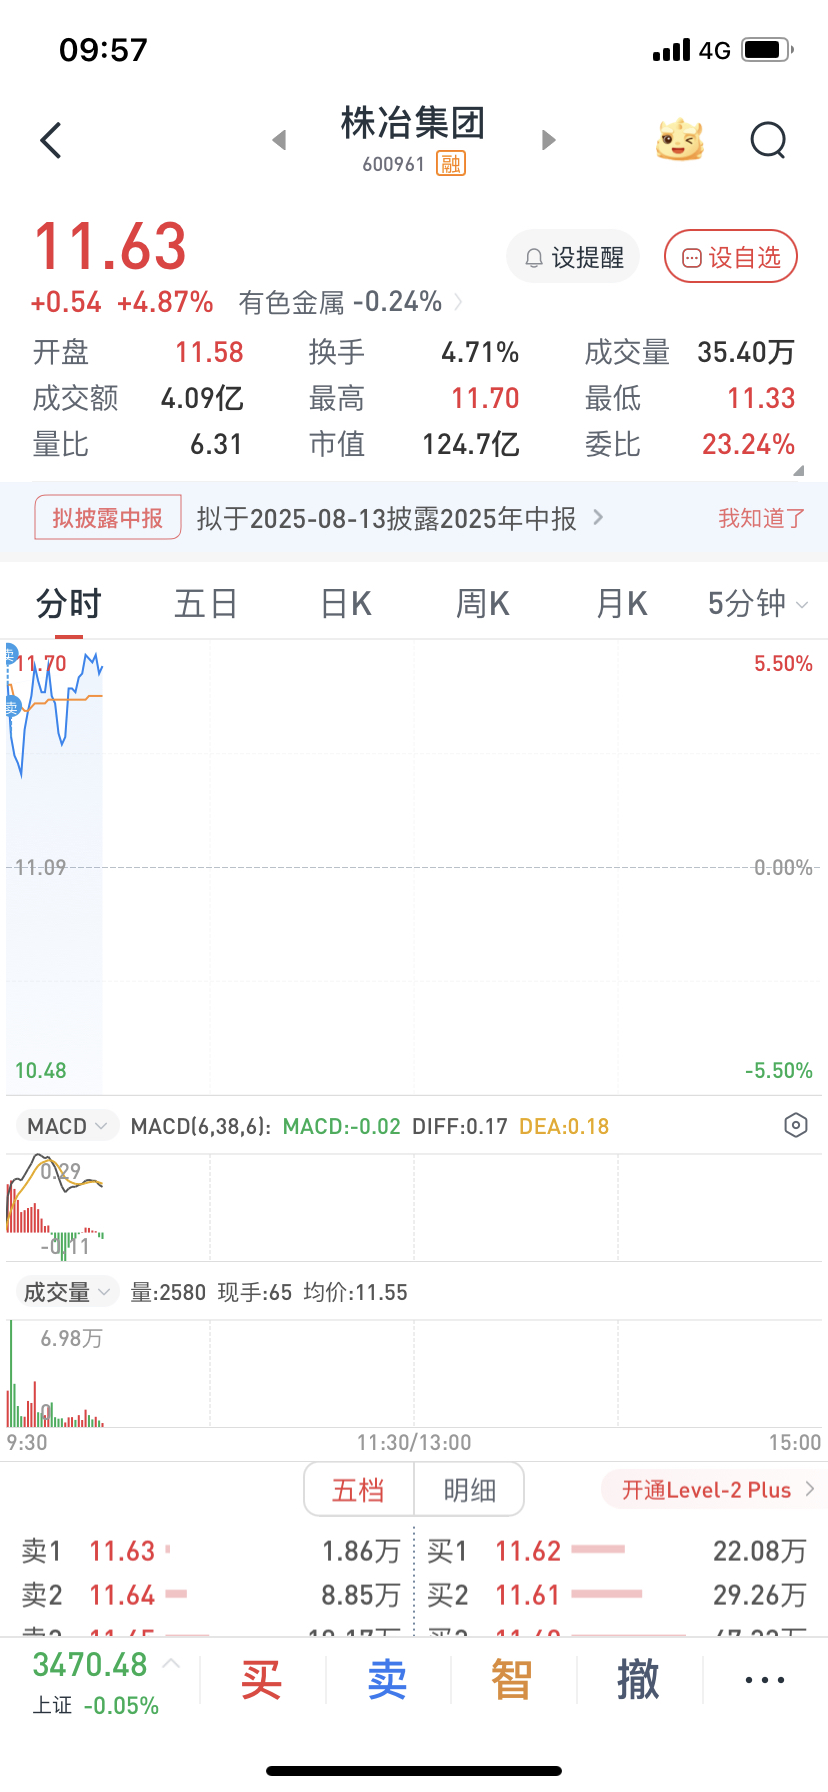Switch to the 日K chart tab
The width and height of the screenshot is (828, 1792).
coord(346,604)
